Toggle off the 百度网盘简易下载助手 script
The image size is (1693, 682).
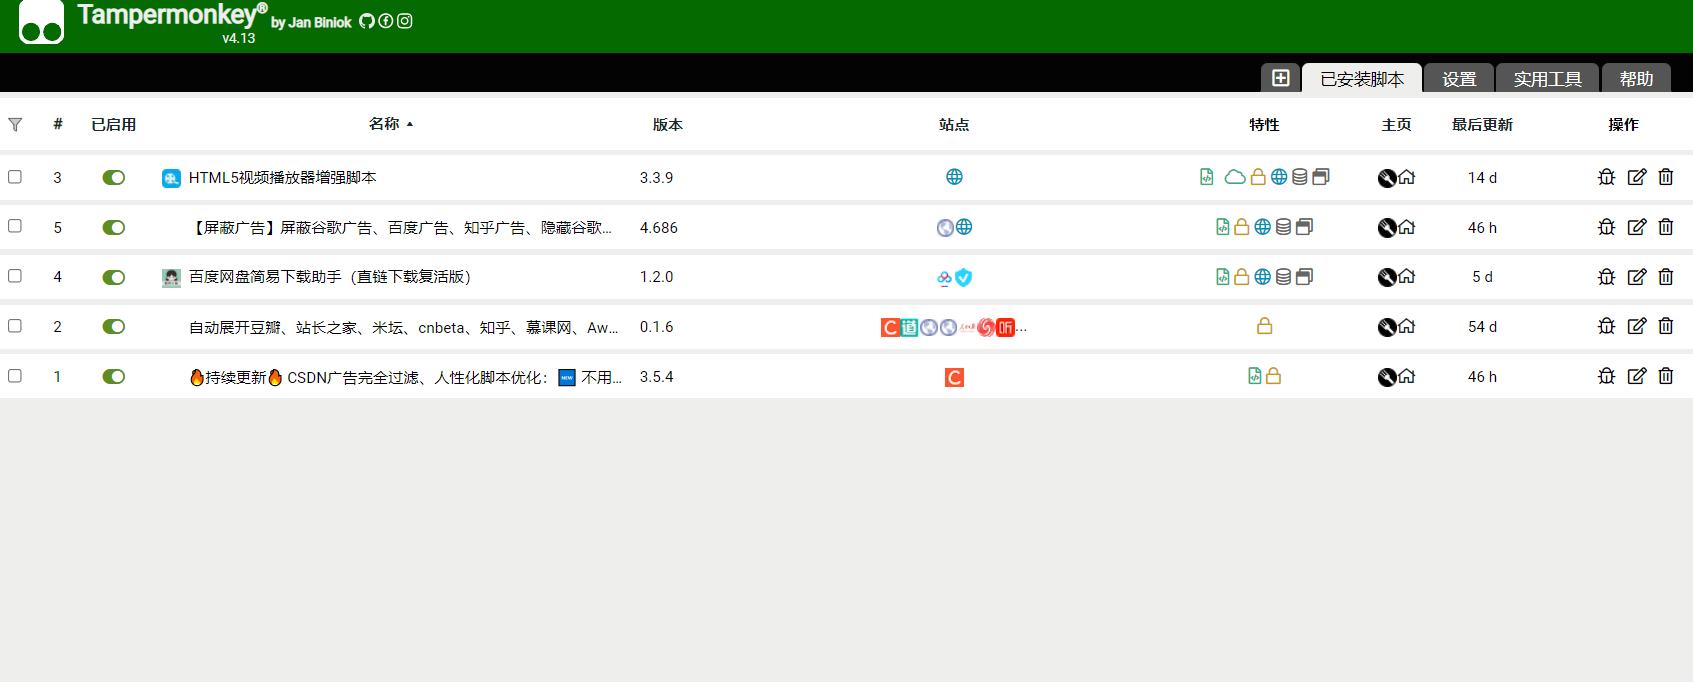click(114, 277)
